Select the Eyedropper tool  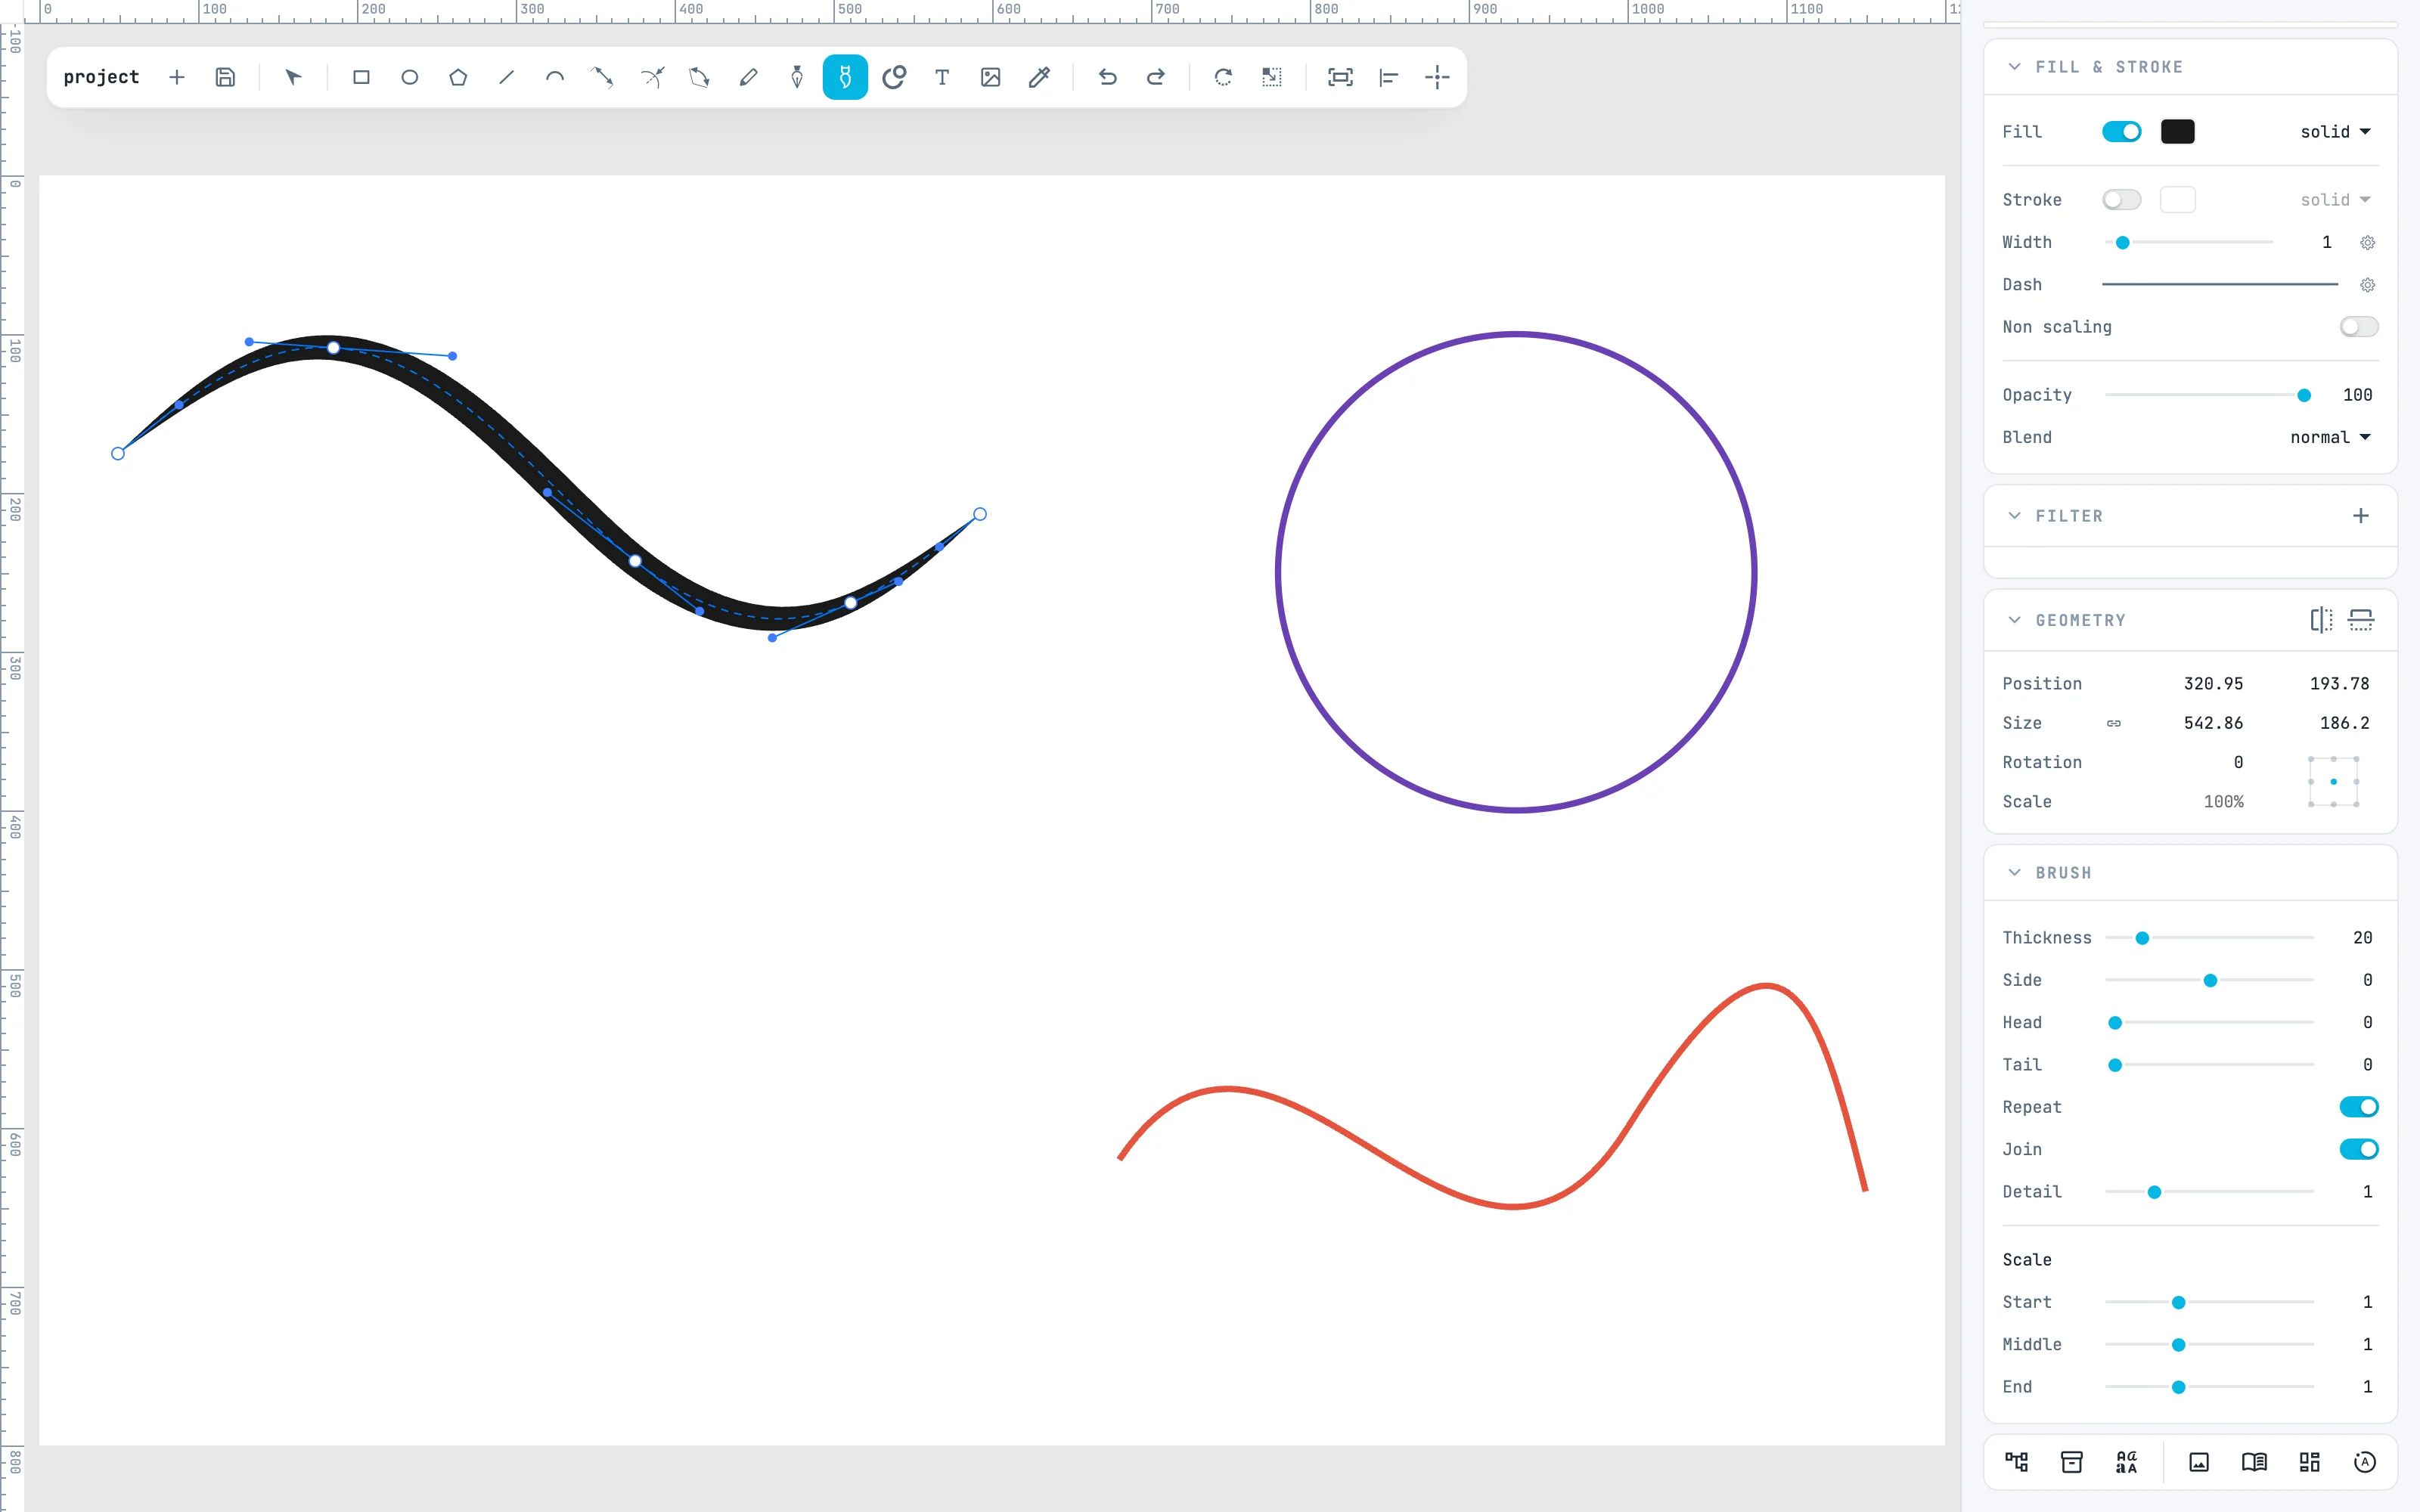coord(1039,77)
